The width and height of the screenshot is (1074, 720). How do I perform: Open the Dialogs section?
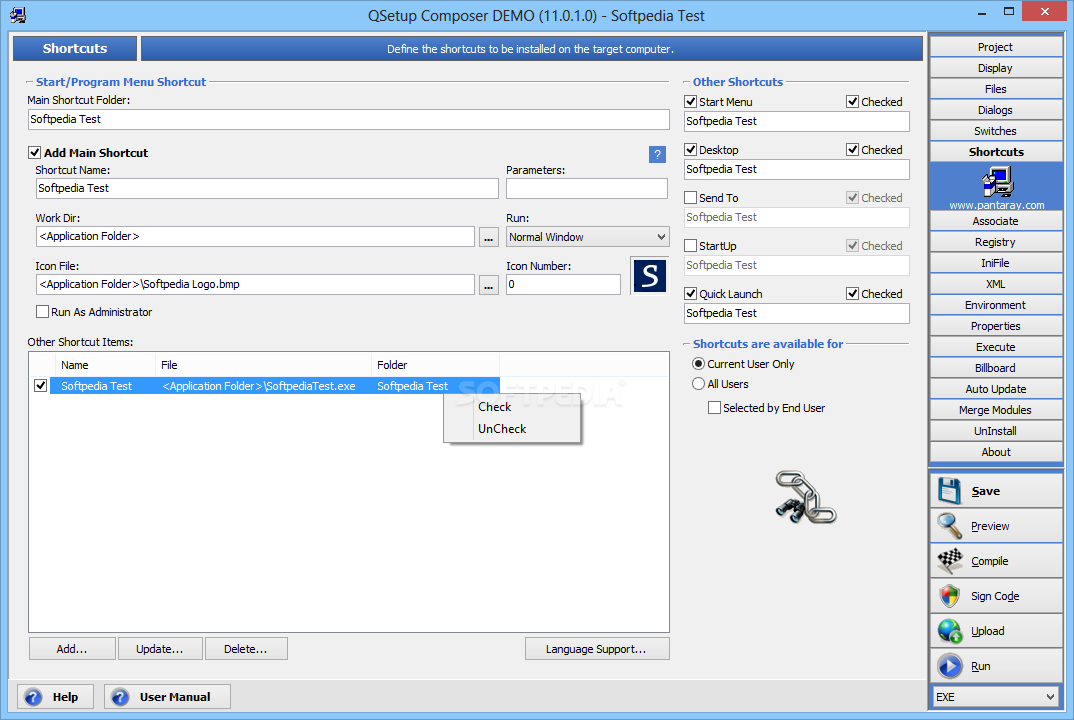995,110
